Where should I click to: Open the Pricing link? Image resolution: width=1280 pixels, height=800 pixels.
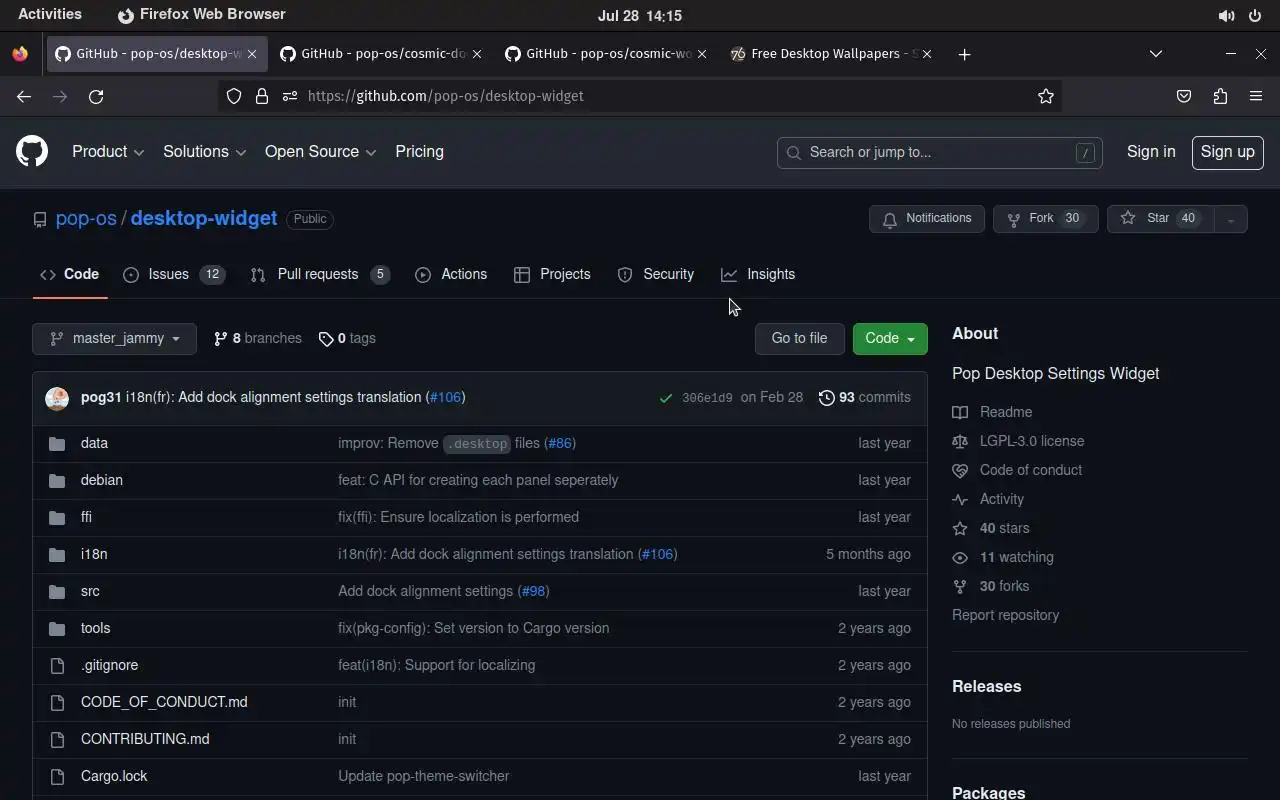pyautogui.click(x=419, y=152)
